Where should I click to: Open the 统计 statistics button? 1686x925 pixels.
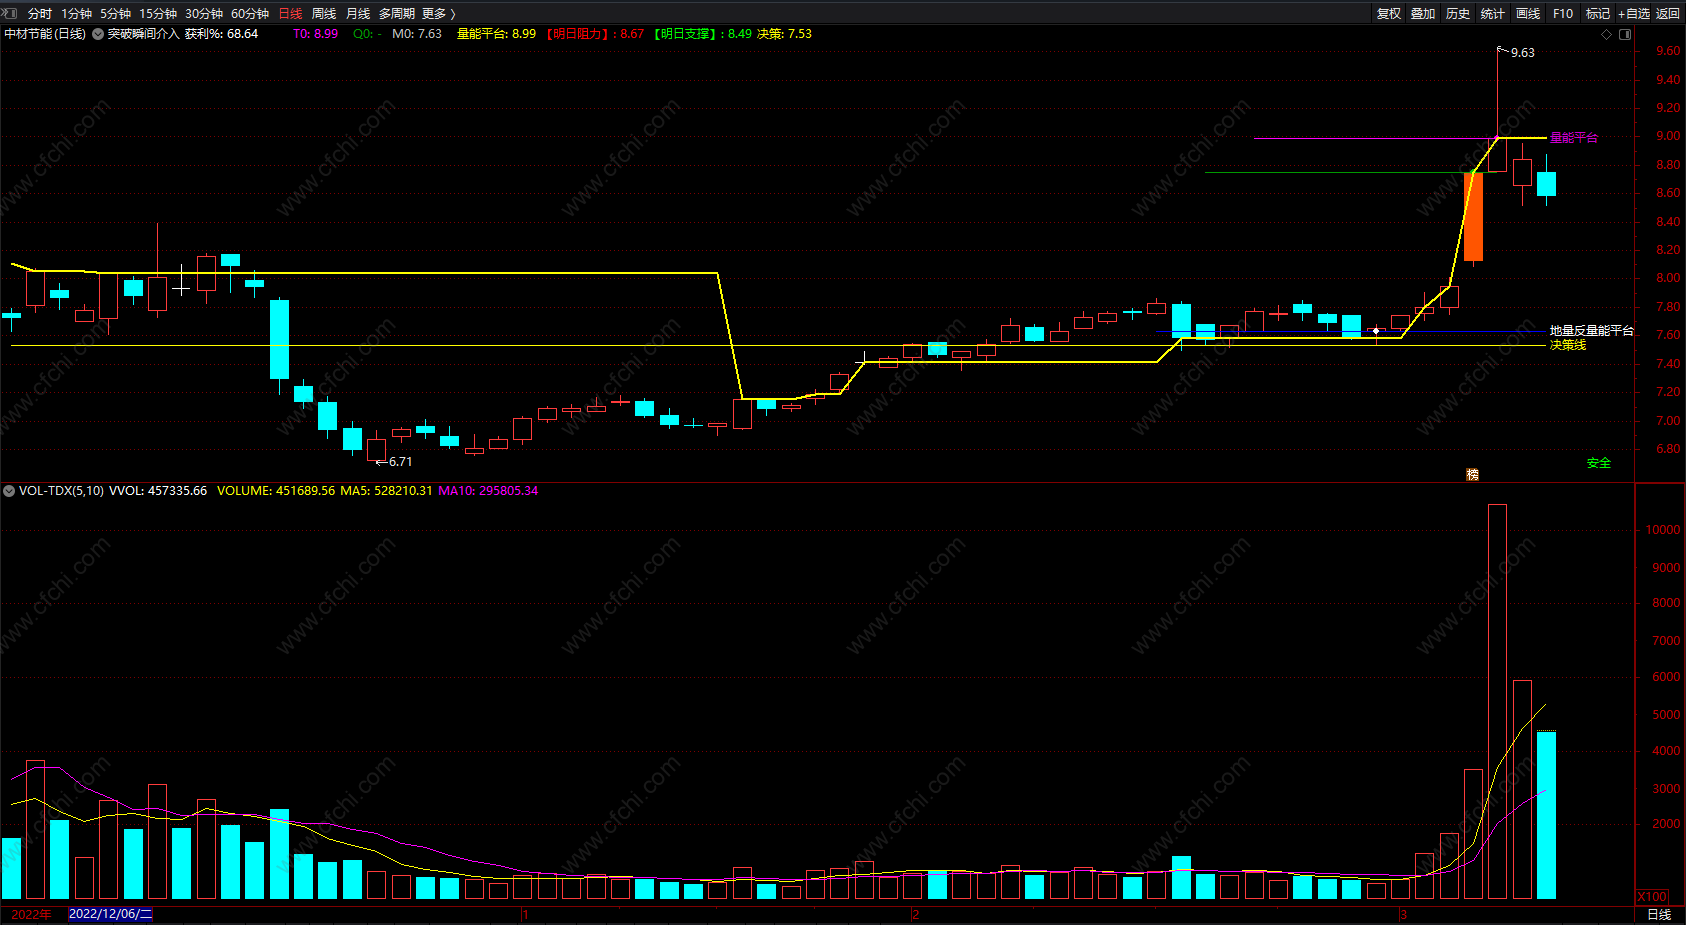tap(1493, 13)
